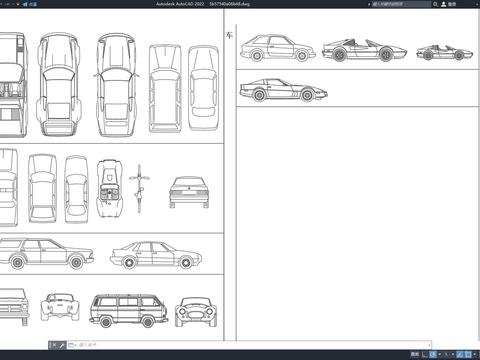Screen dimensions: 480x360
Task: Toggle object snap highlighted status bar icon
Action: (x=468, y=354)
